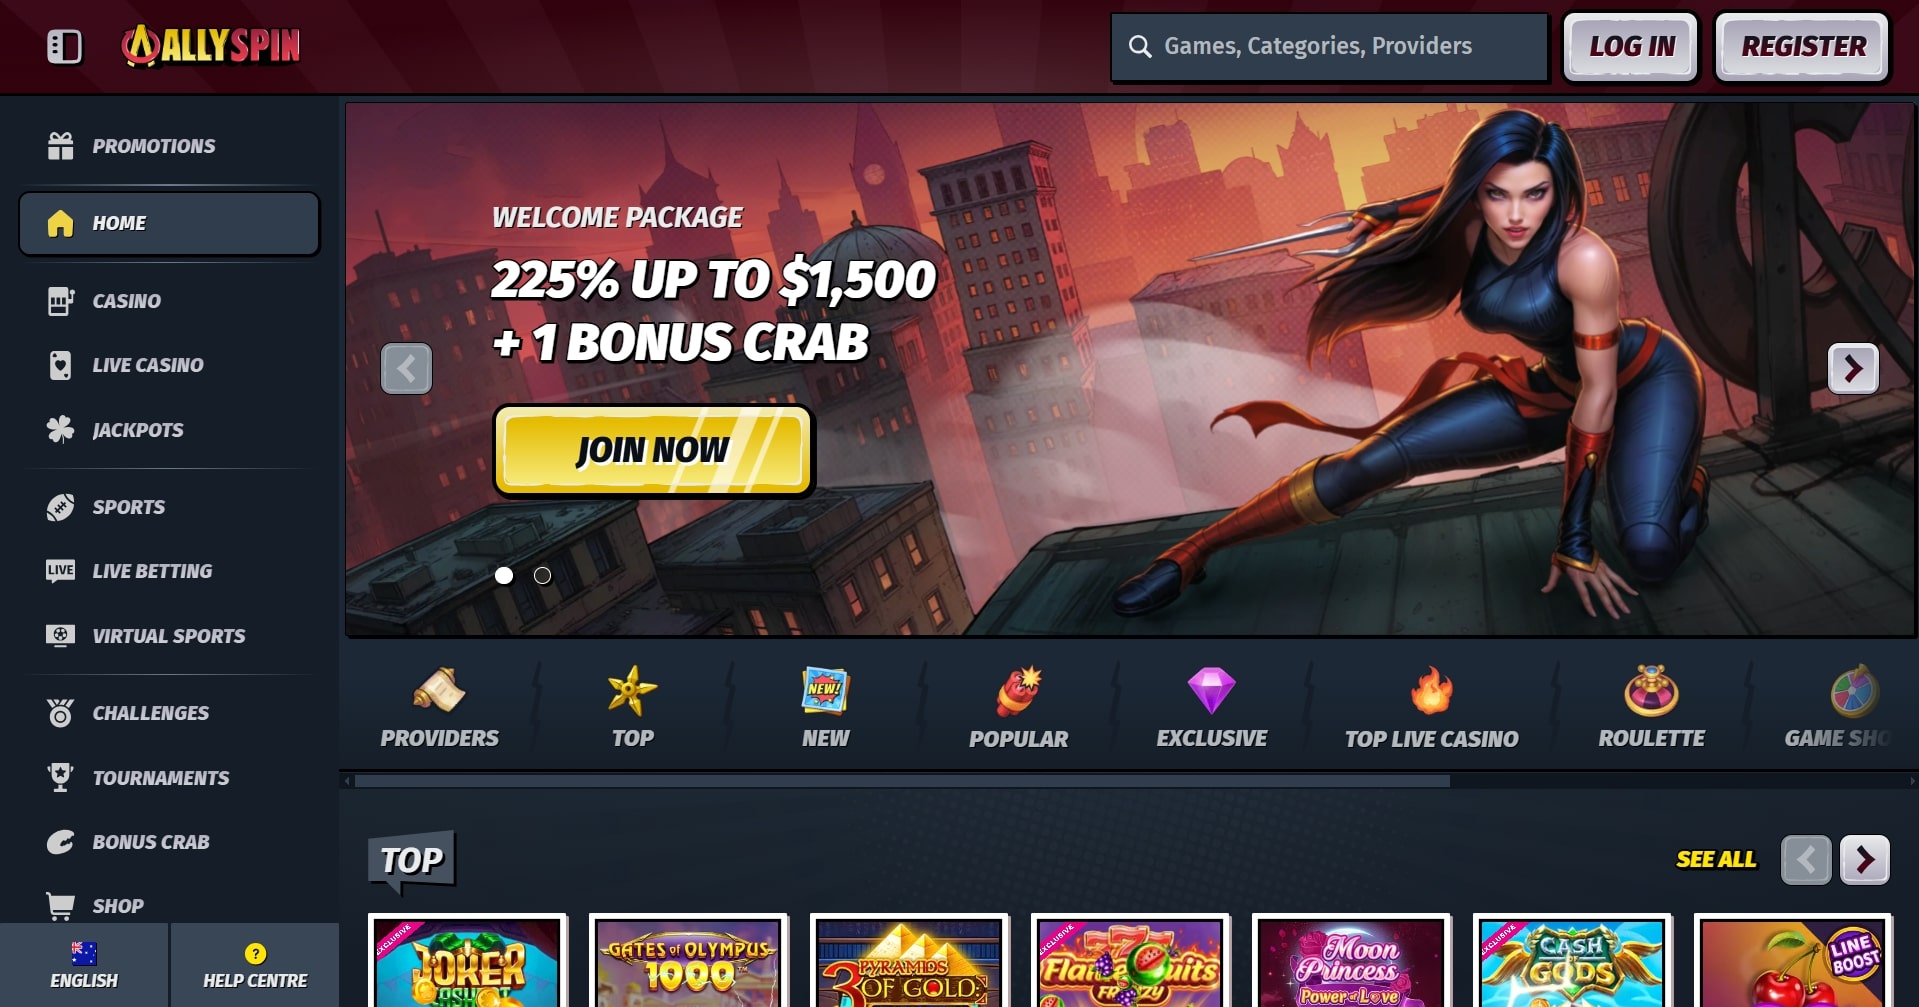Open English language selector
Image resolution: width=1919 pixels, height=1007 pixels.
pos(84,965)
